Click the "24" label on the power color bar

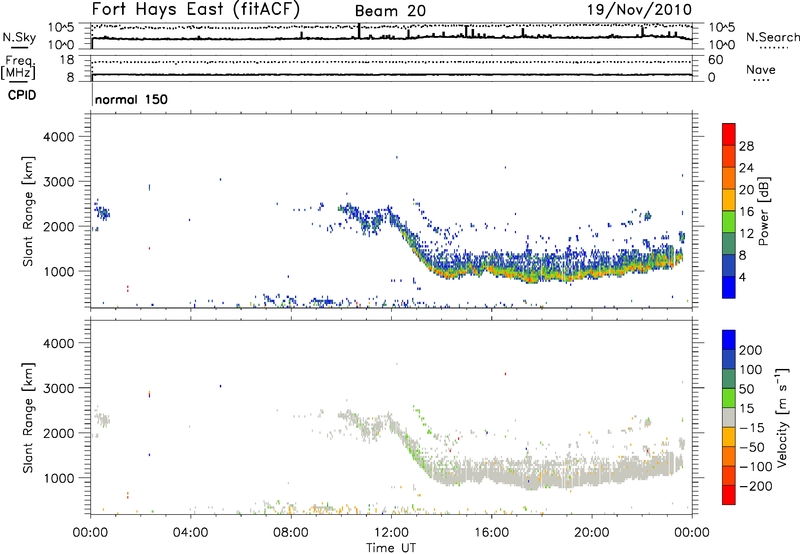pos(746,168)
